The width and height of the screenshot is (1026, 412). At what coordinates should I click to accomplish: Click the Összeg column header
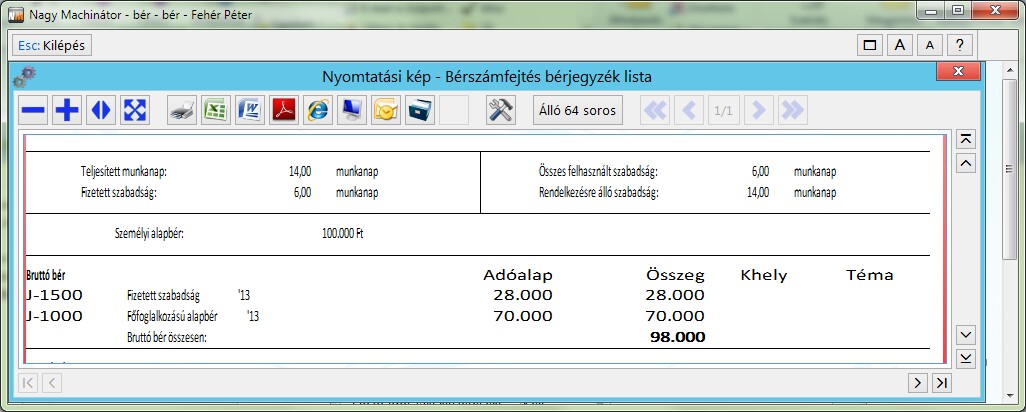pos(674,275)
